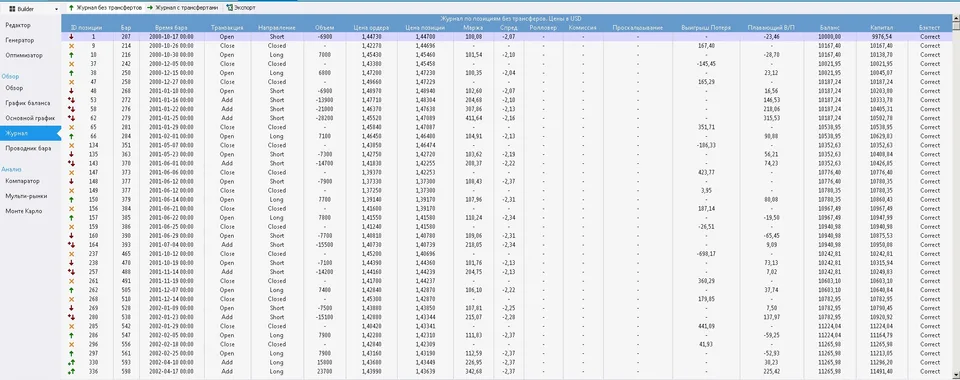
Task: Click the Бэктест column header
Action: pos(929,28)
